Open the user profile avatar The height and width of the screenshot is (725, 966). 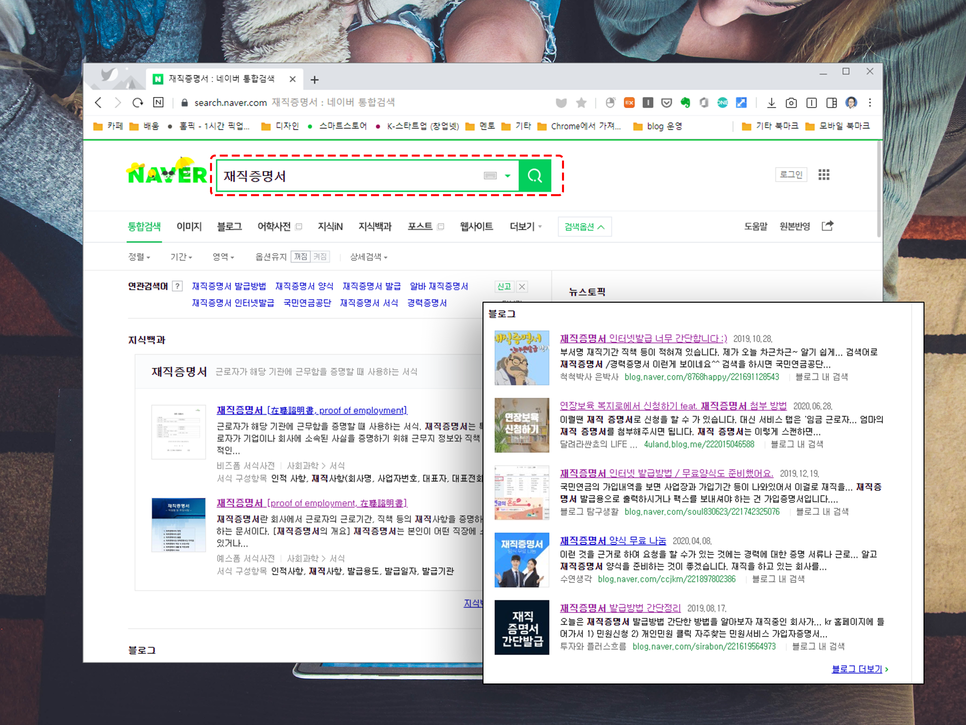[x=851, y=103]
